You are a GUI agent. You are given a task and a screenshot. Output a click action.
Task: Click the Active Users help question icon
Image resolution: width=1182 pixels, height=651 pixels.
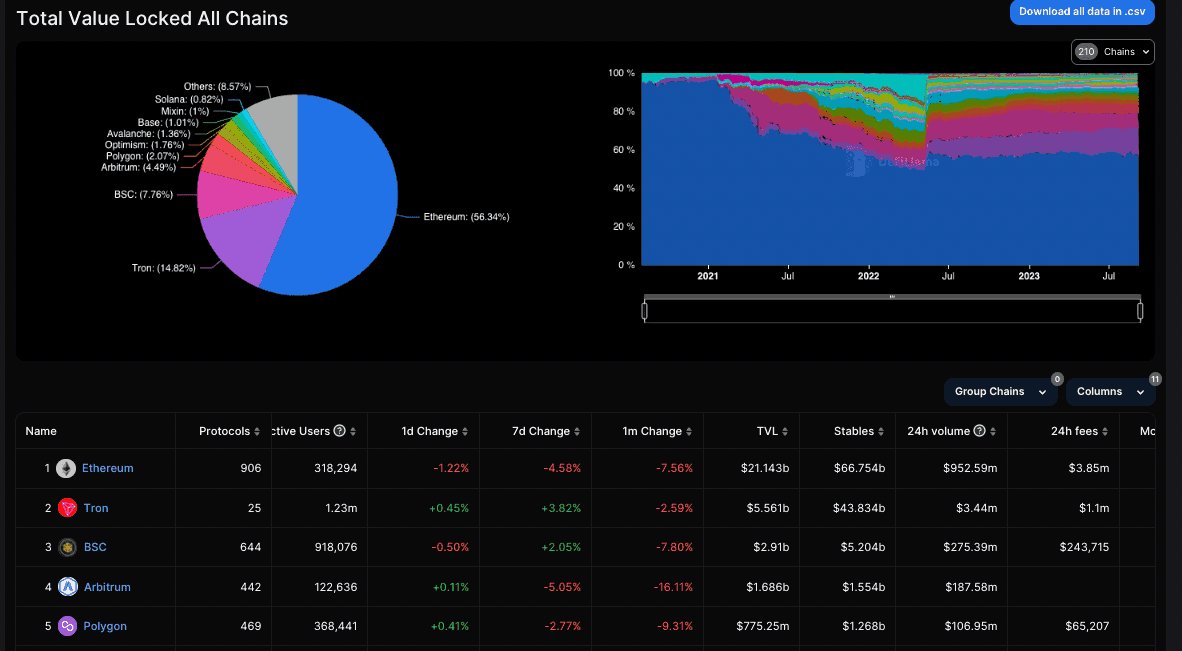pyautogui.click(x=339, y=431)
